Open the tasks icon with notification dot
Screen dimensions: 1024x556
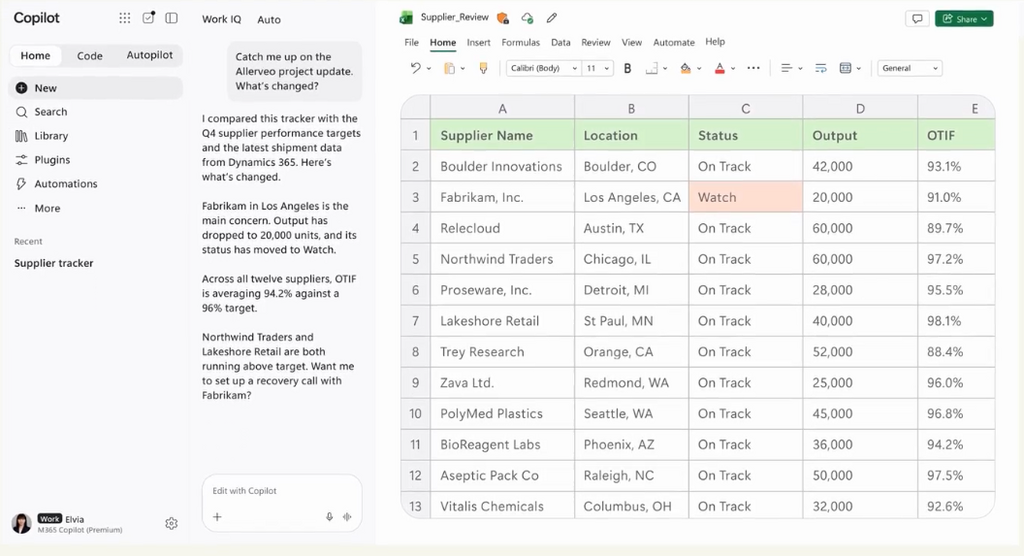coord(148,18)
